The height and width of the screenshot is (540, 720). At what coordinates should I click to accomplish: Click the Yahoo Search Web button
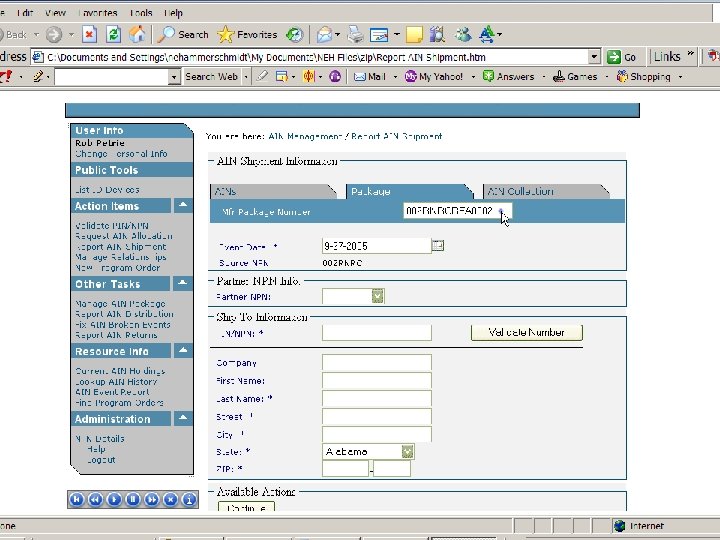(x=211, y=77)
